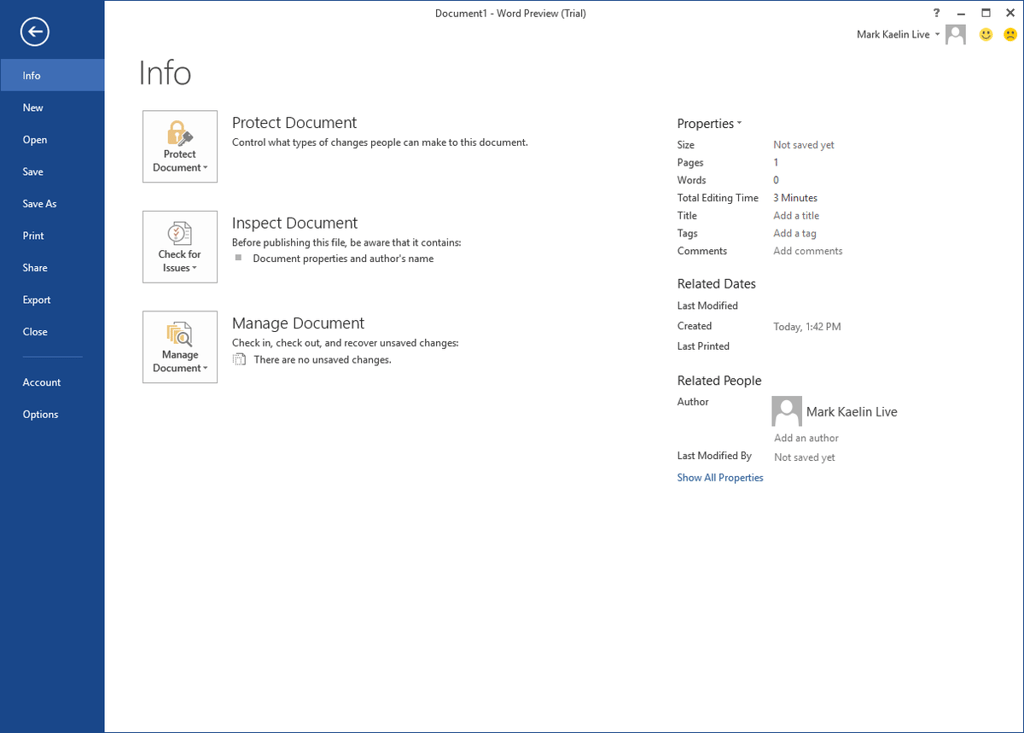The image size is (1024, 733).
Task: Close the Word window
Action: coord(1010,13)
